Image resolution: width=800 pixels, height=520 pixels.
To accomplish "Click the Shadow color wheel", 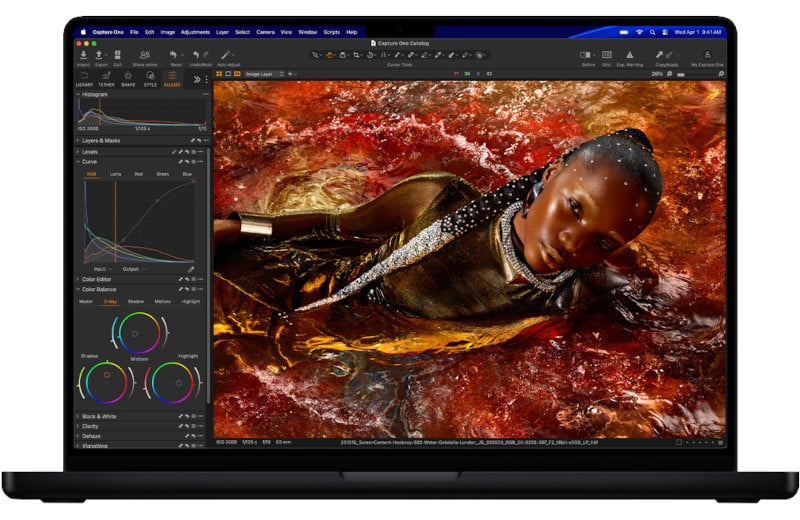I will (x=107, y=382).
